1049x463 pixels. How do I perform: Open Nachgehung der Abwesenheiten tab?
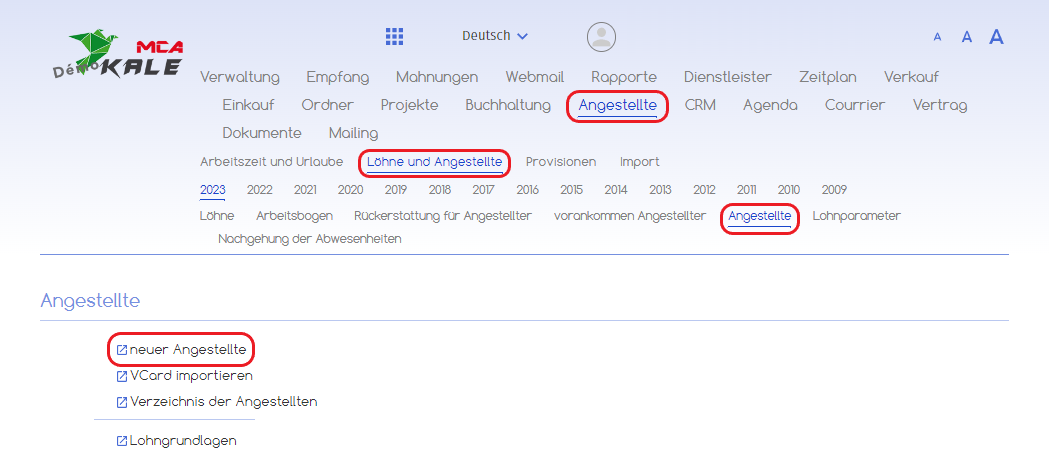(309, 239)
